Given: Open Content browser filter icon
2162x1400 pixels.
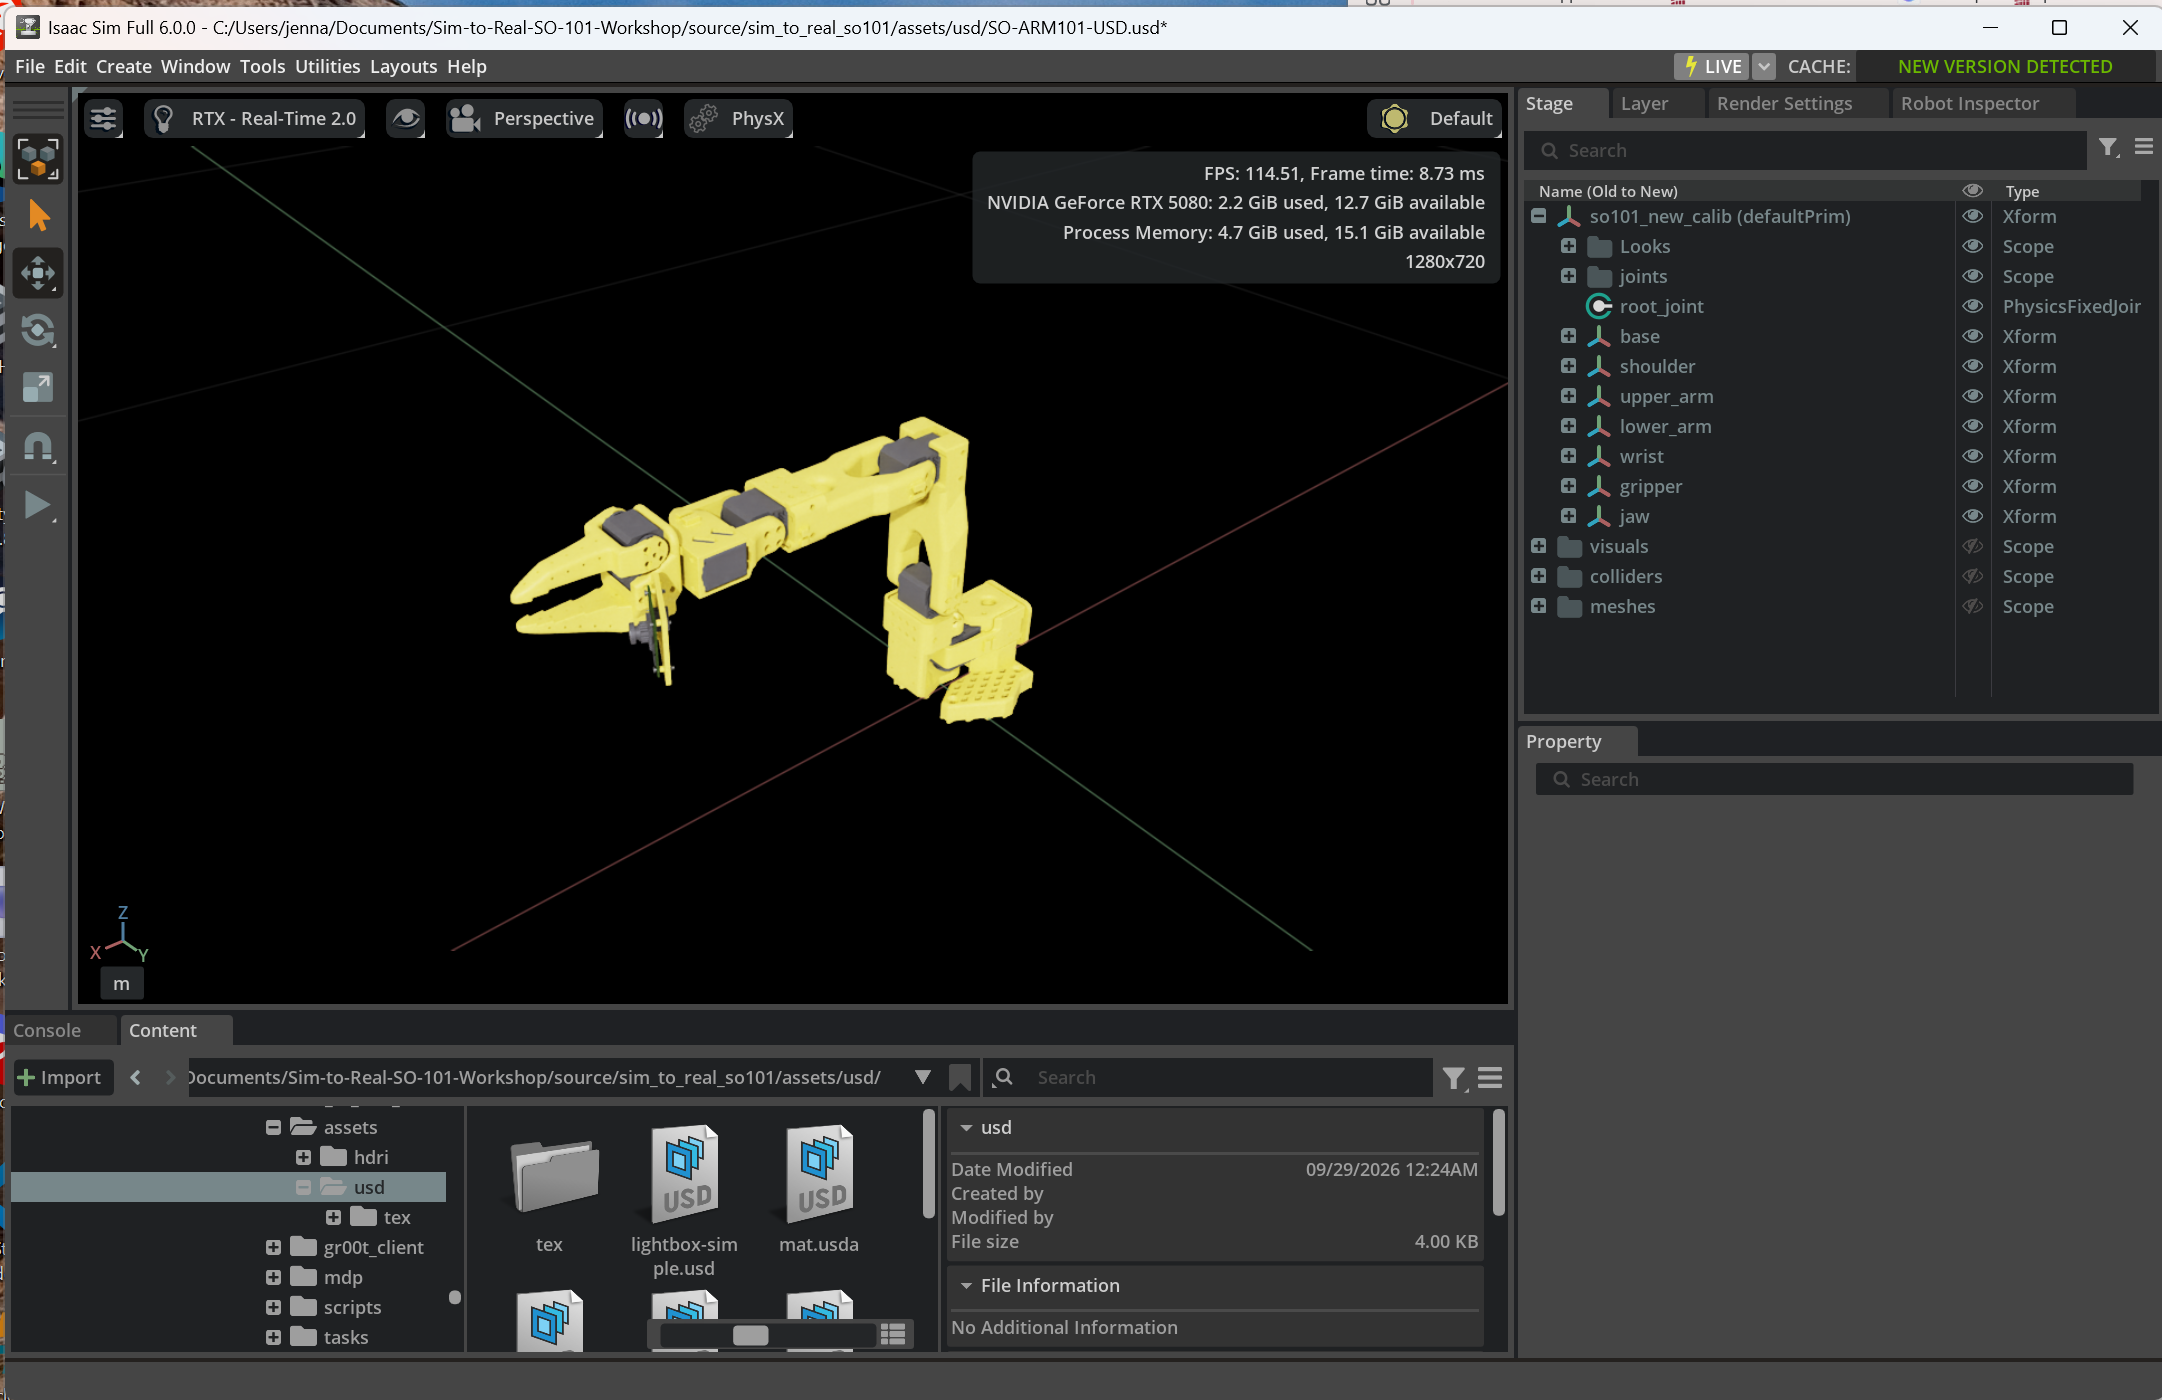Looking at the screenshot, I should pos(1454,1078).
